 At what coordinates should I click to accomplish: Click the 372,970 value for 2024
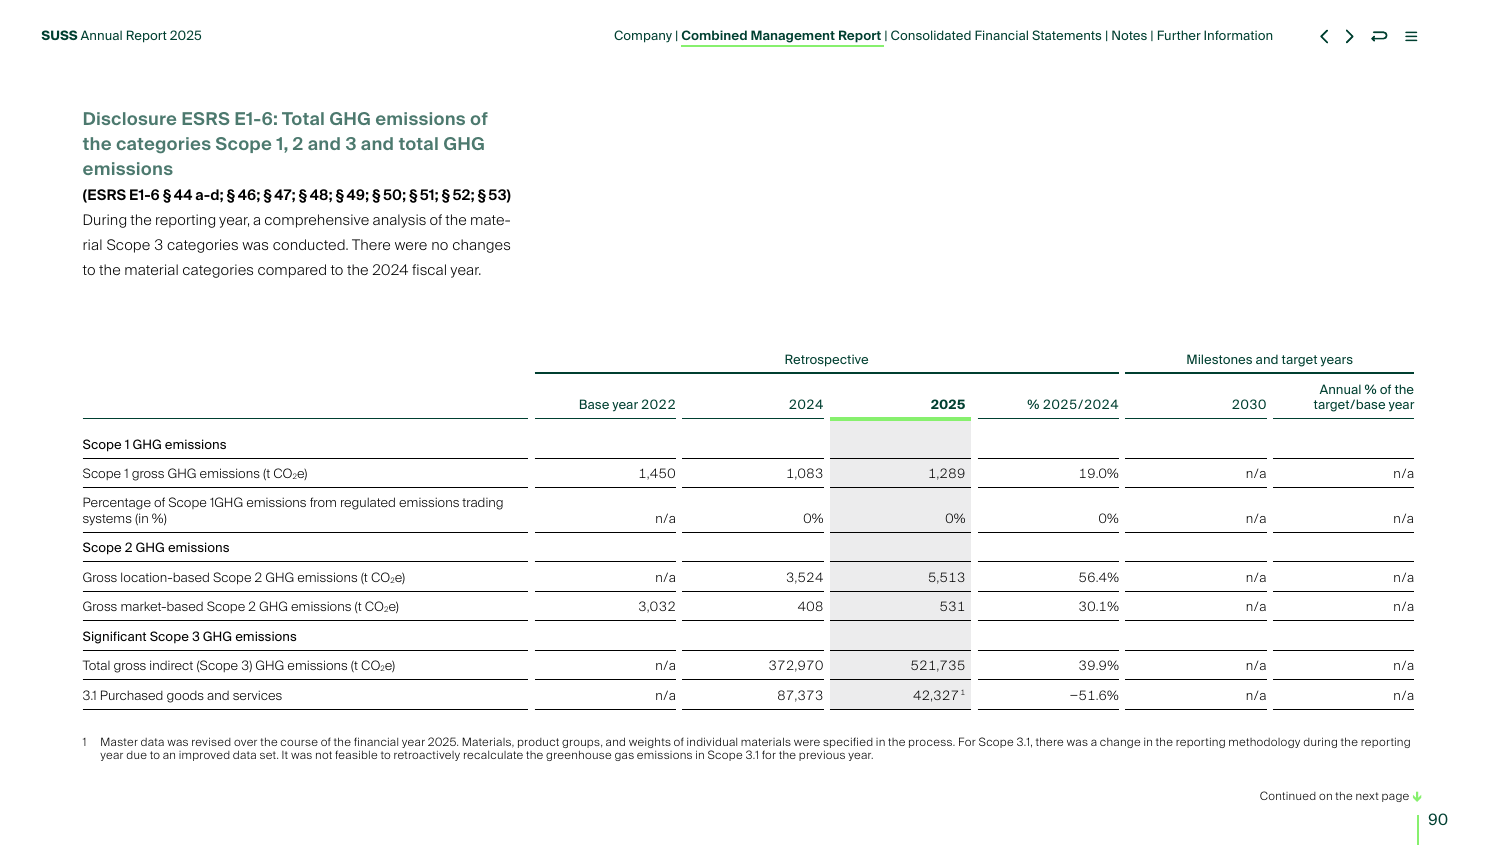click(796, 666)
